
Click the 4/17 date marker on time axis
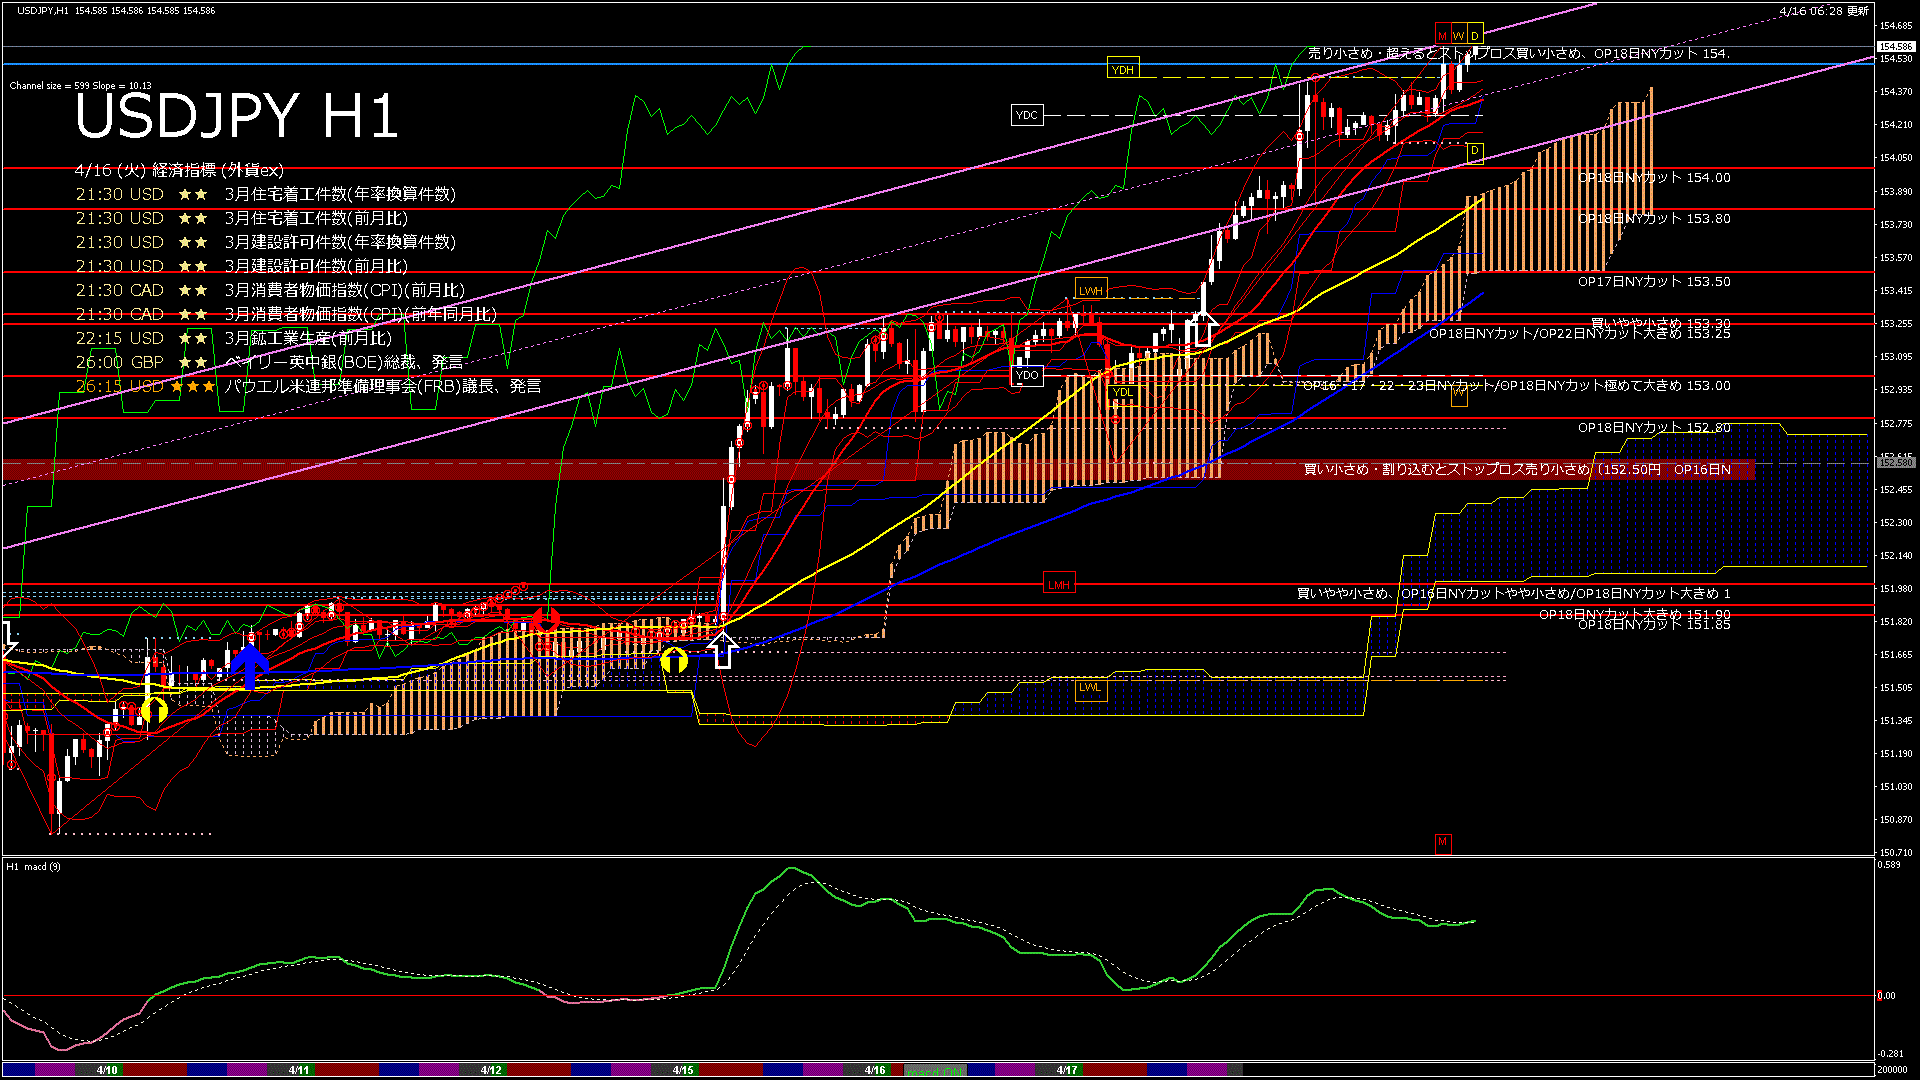pyautogui.click(x=1067, y=1070)
